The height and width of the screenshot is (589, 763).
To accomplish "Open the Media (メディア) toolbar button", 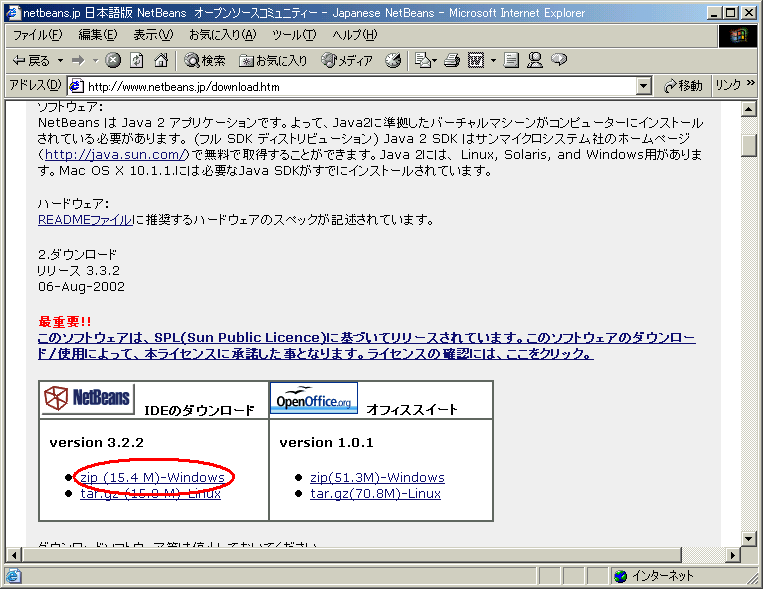I will (347, 60).
